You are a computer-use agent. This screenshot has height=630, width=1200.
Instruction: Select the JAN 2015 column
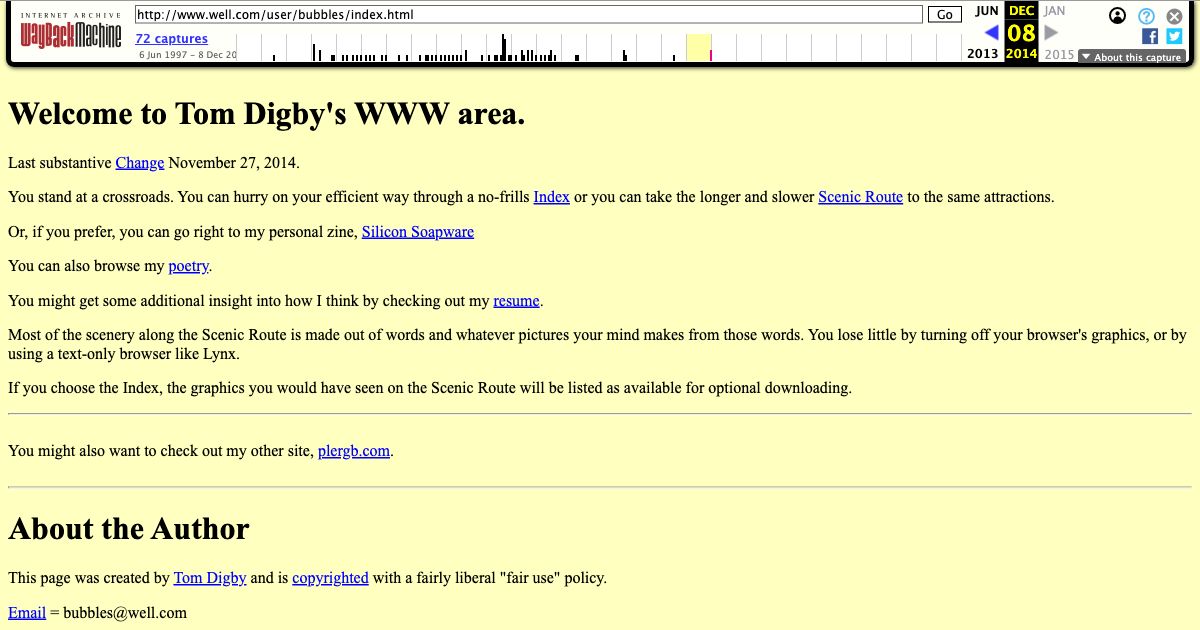[1057, 11]
